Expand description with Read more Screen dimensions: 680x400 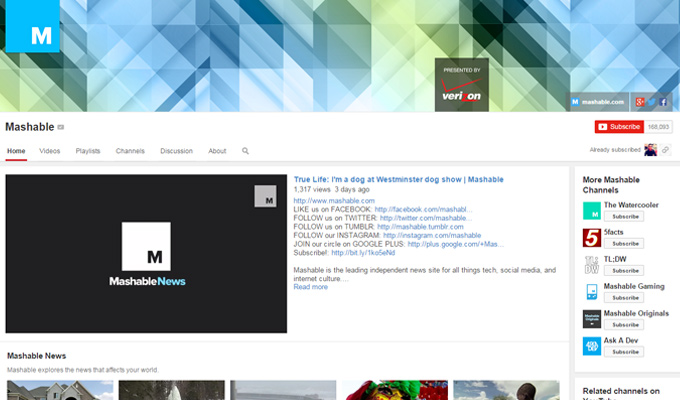(311, 287)
